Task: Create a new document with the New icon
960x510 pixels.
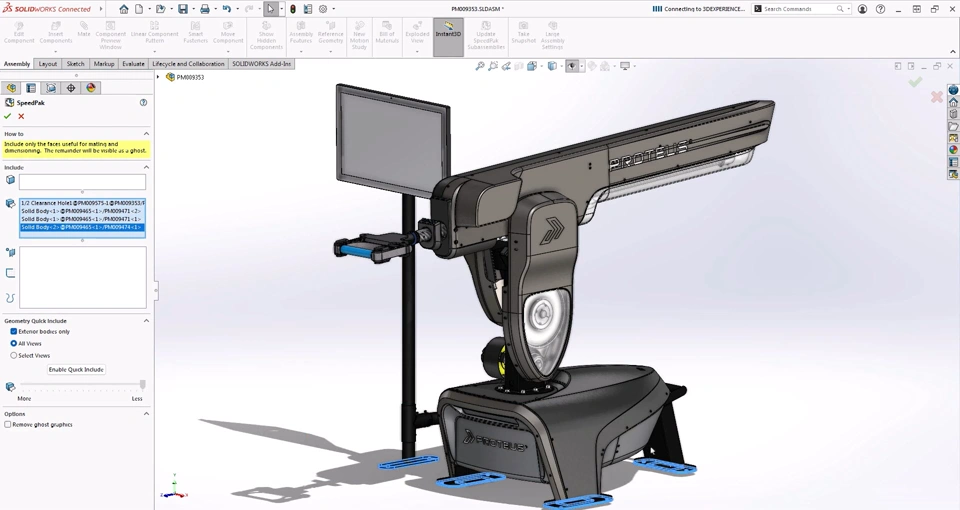Action: click(x=139, y=9)
